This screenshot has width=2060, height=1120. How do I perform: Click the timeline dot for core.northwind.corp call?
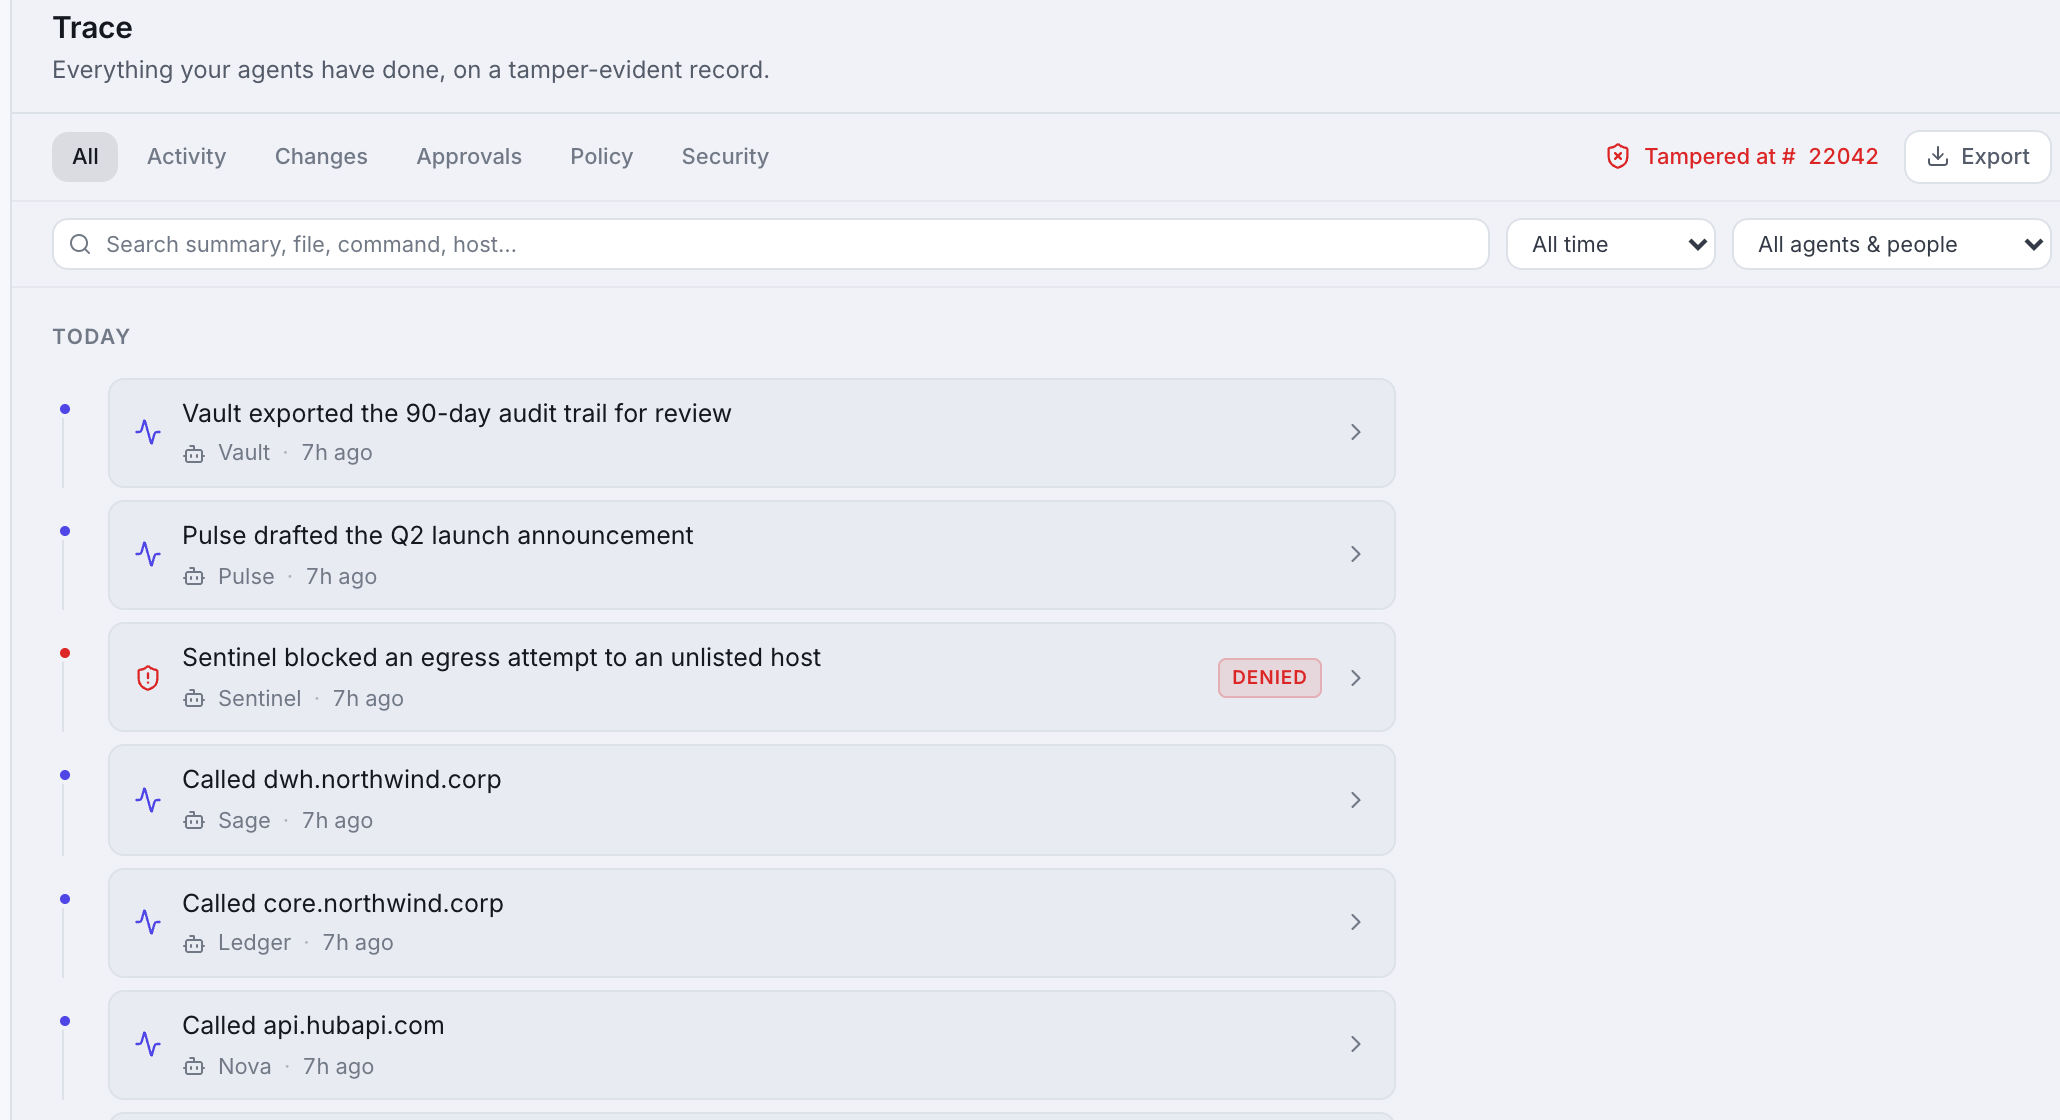tap(65, 899)
